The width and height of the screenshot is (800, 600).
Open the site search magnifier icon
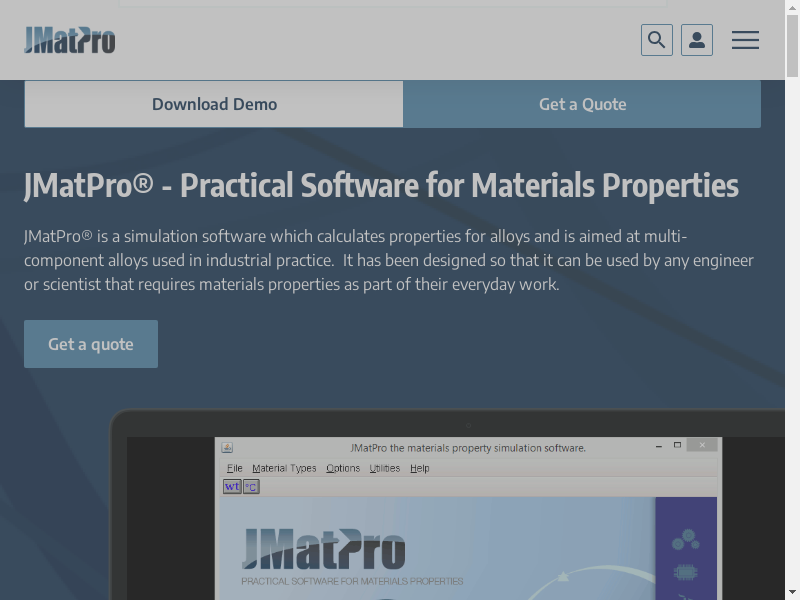[x=657, y=40]
